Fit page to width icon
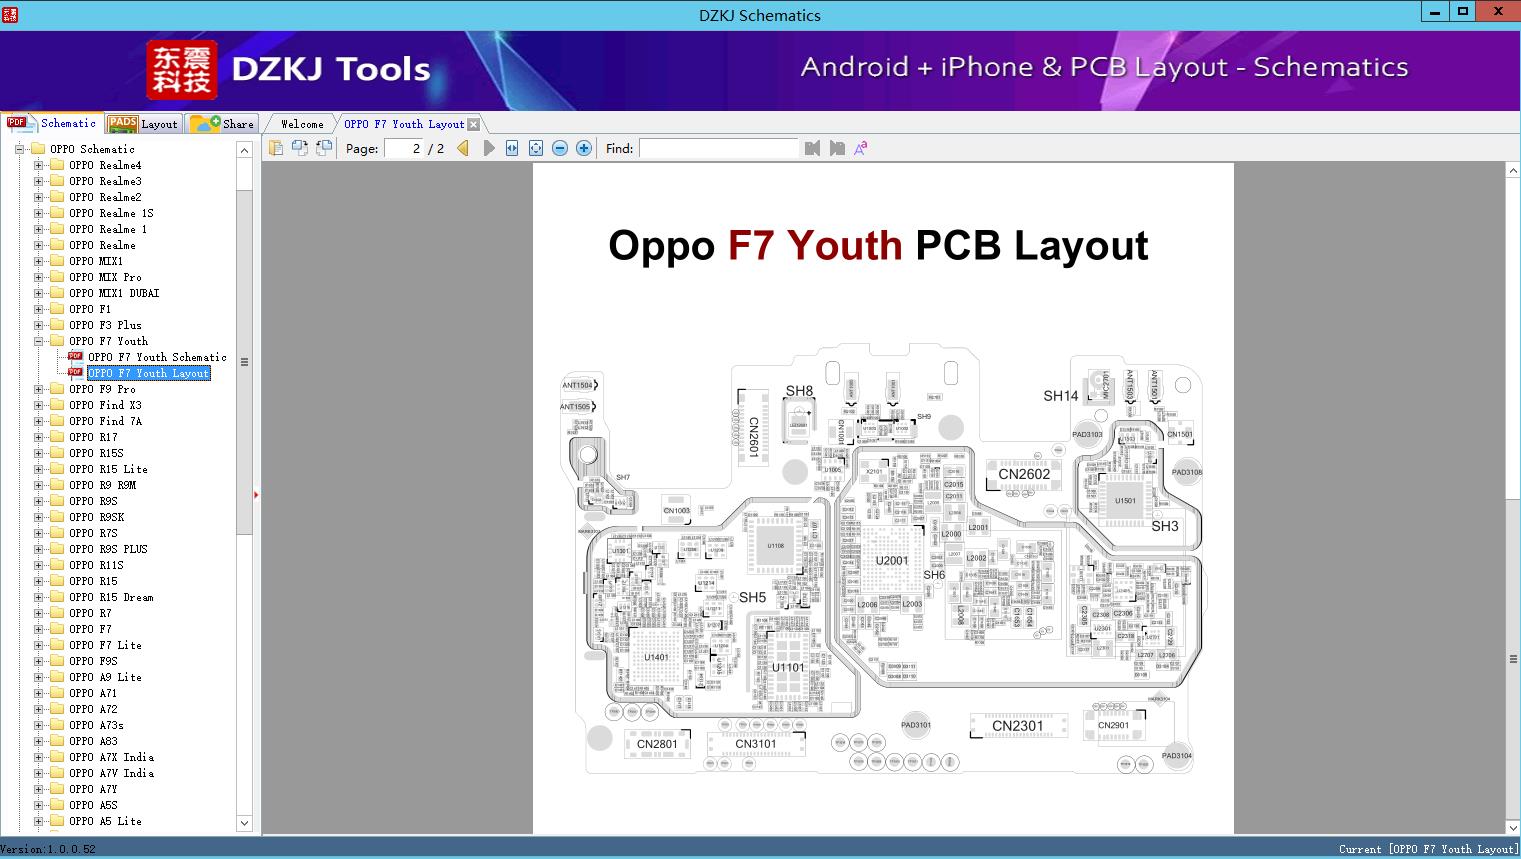The image size is (1521, 859). click(x=512, y=148)
